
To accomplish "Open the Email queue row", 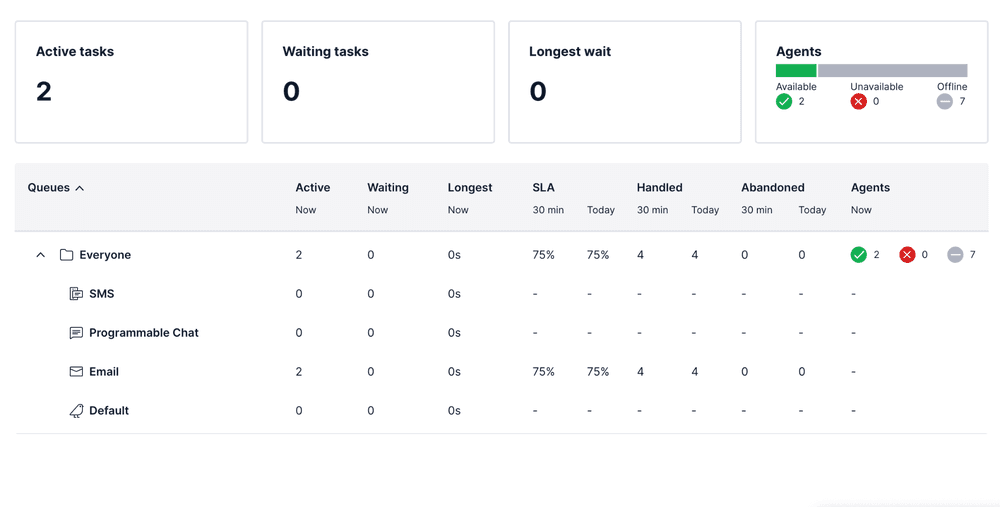I will tap(104, 372).
